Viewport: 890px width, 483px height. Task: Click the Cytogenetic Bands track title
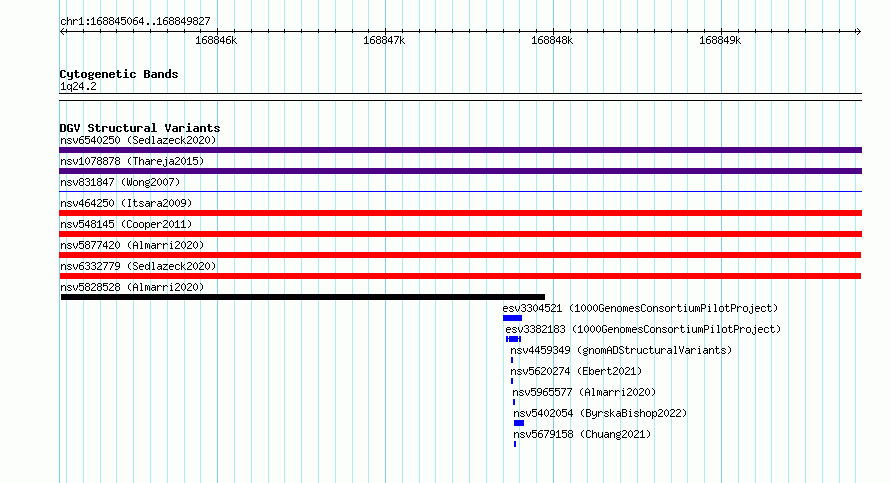pos(119,74)
